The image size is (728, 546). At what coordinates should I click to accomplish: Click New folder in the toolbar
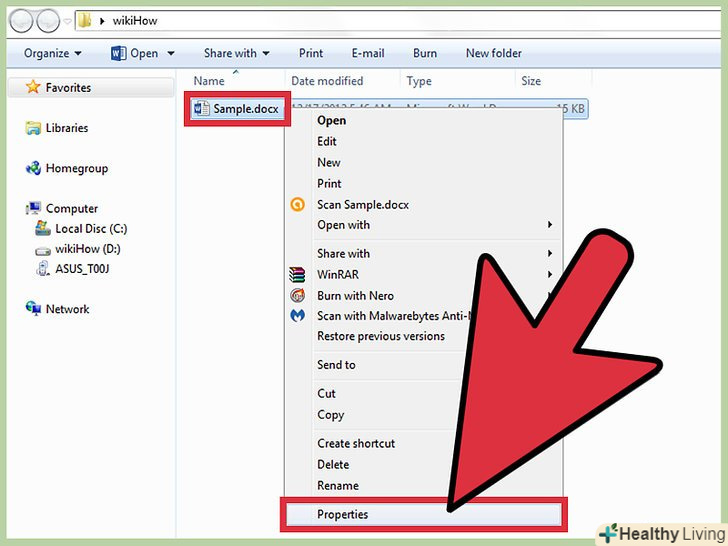click(x=494, y=53)
